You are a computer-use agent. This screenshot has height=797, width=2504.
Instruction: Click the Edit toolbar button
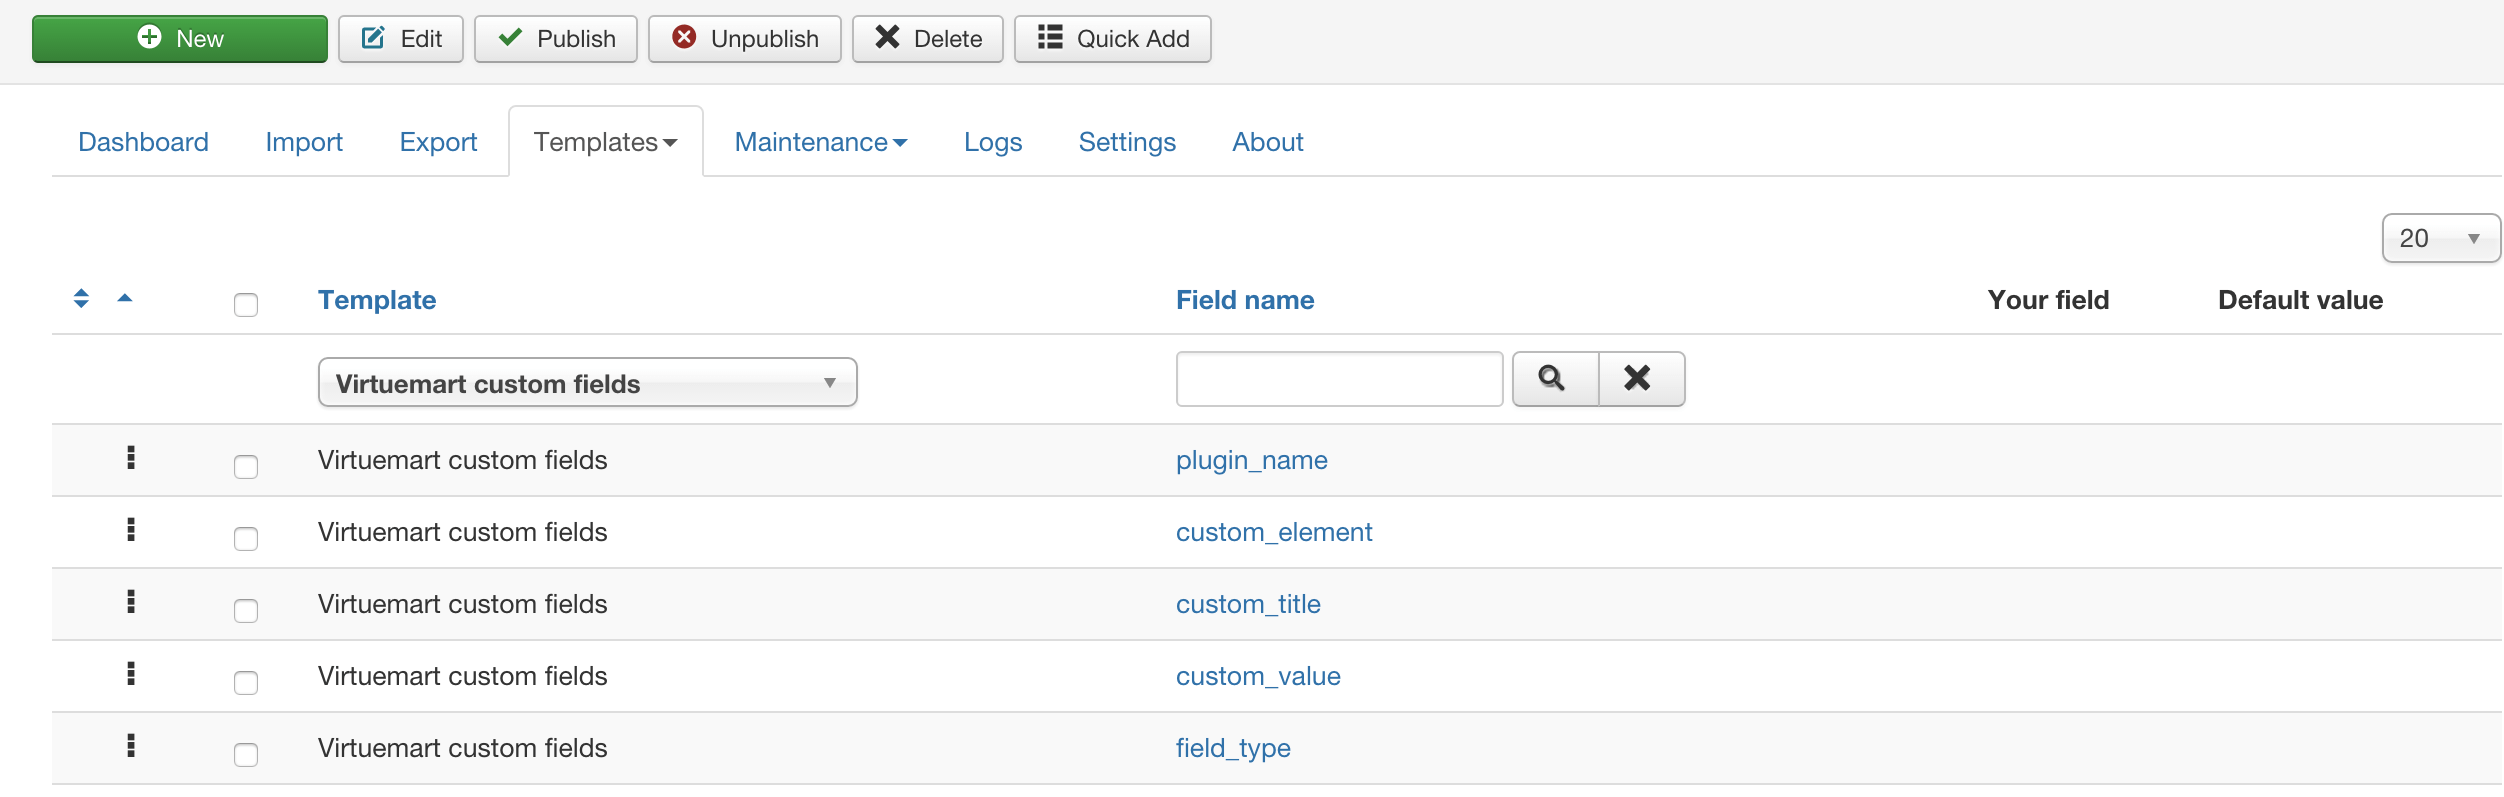pyautogui.click(x=401, y=39)
